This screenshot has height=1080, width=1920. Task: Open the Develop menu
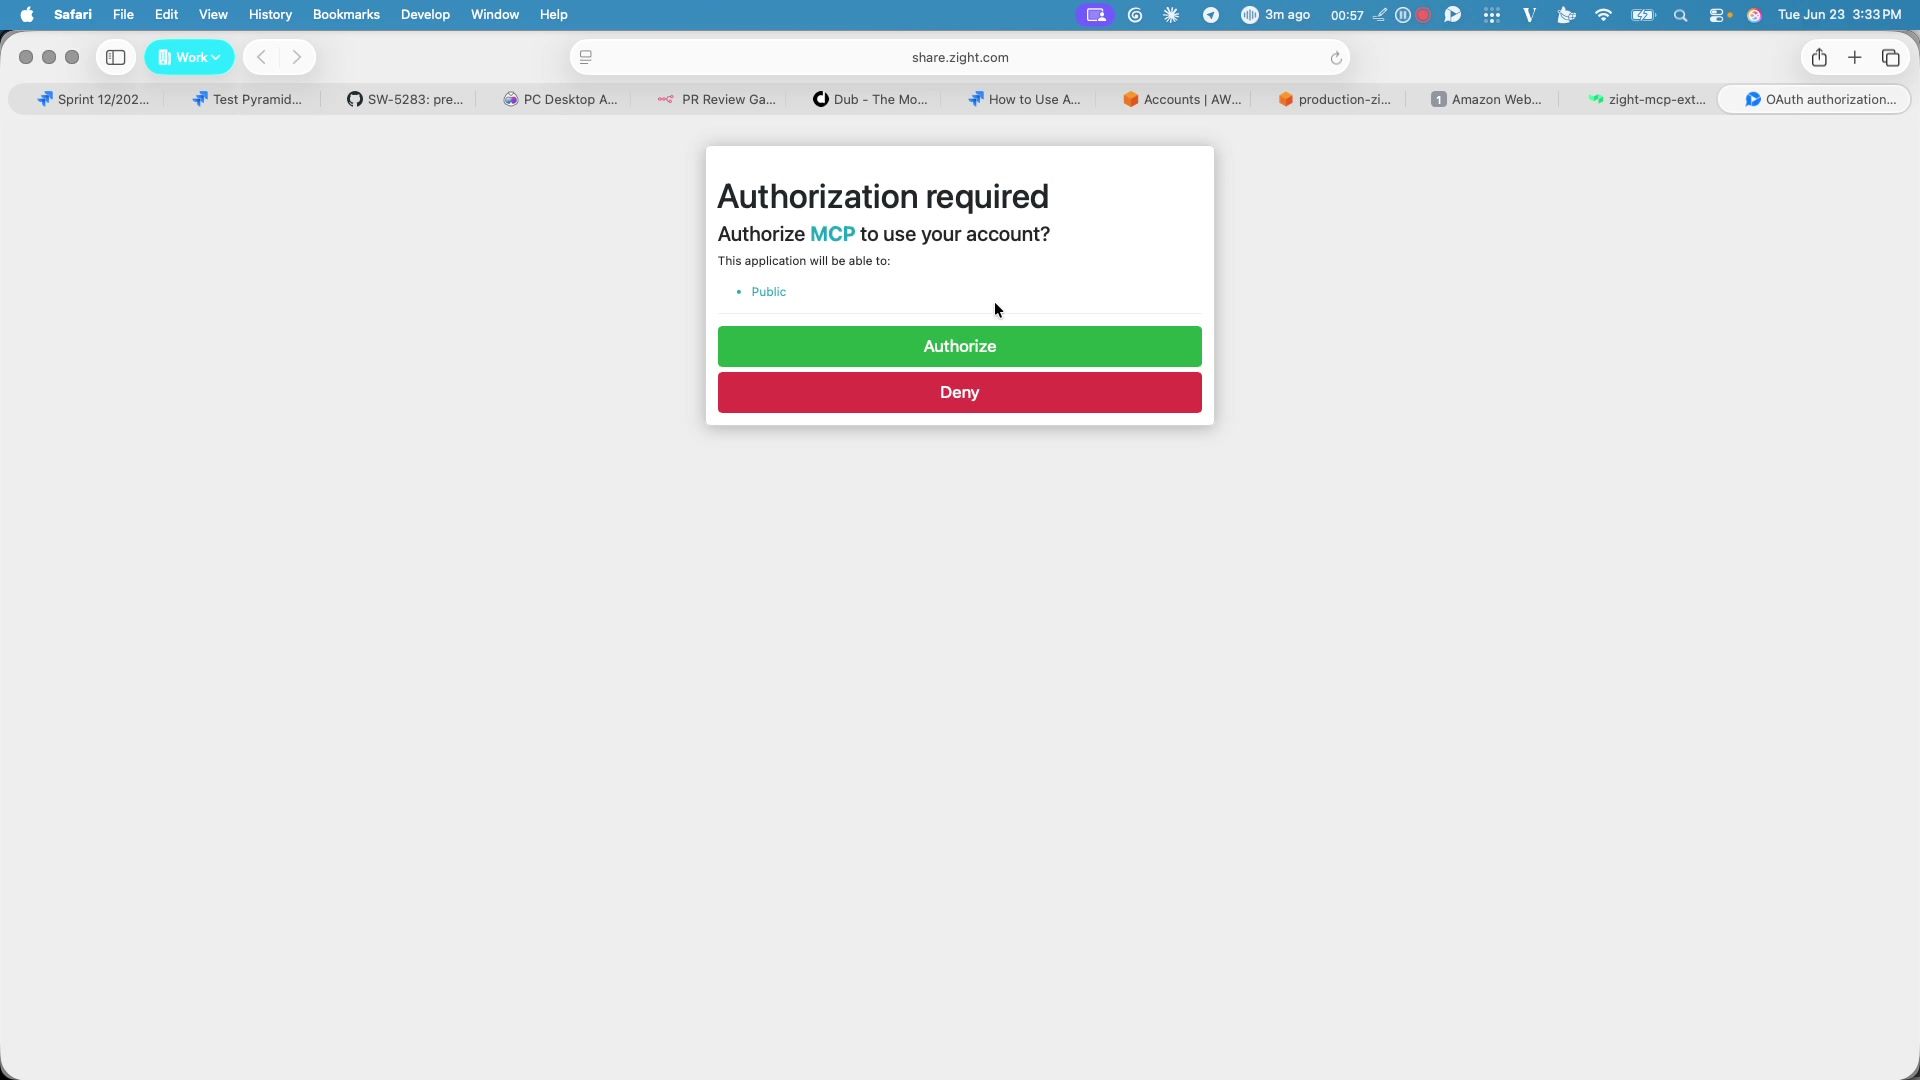(x=425, y=15)
